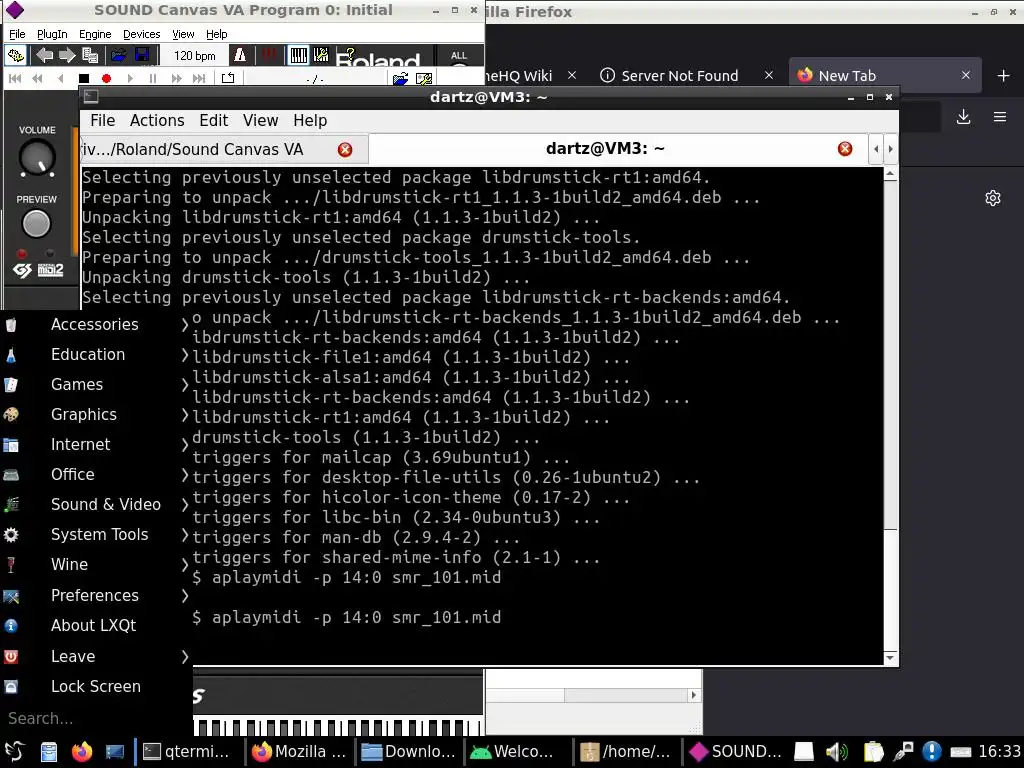The width and height of the screenshot is (1024, 768).
Task: Switch to the Roland/Sound Canvas VA terminal tab
Action: [x=223, y=150]
